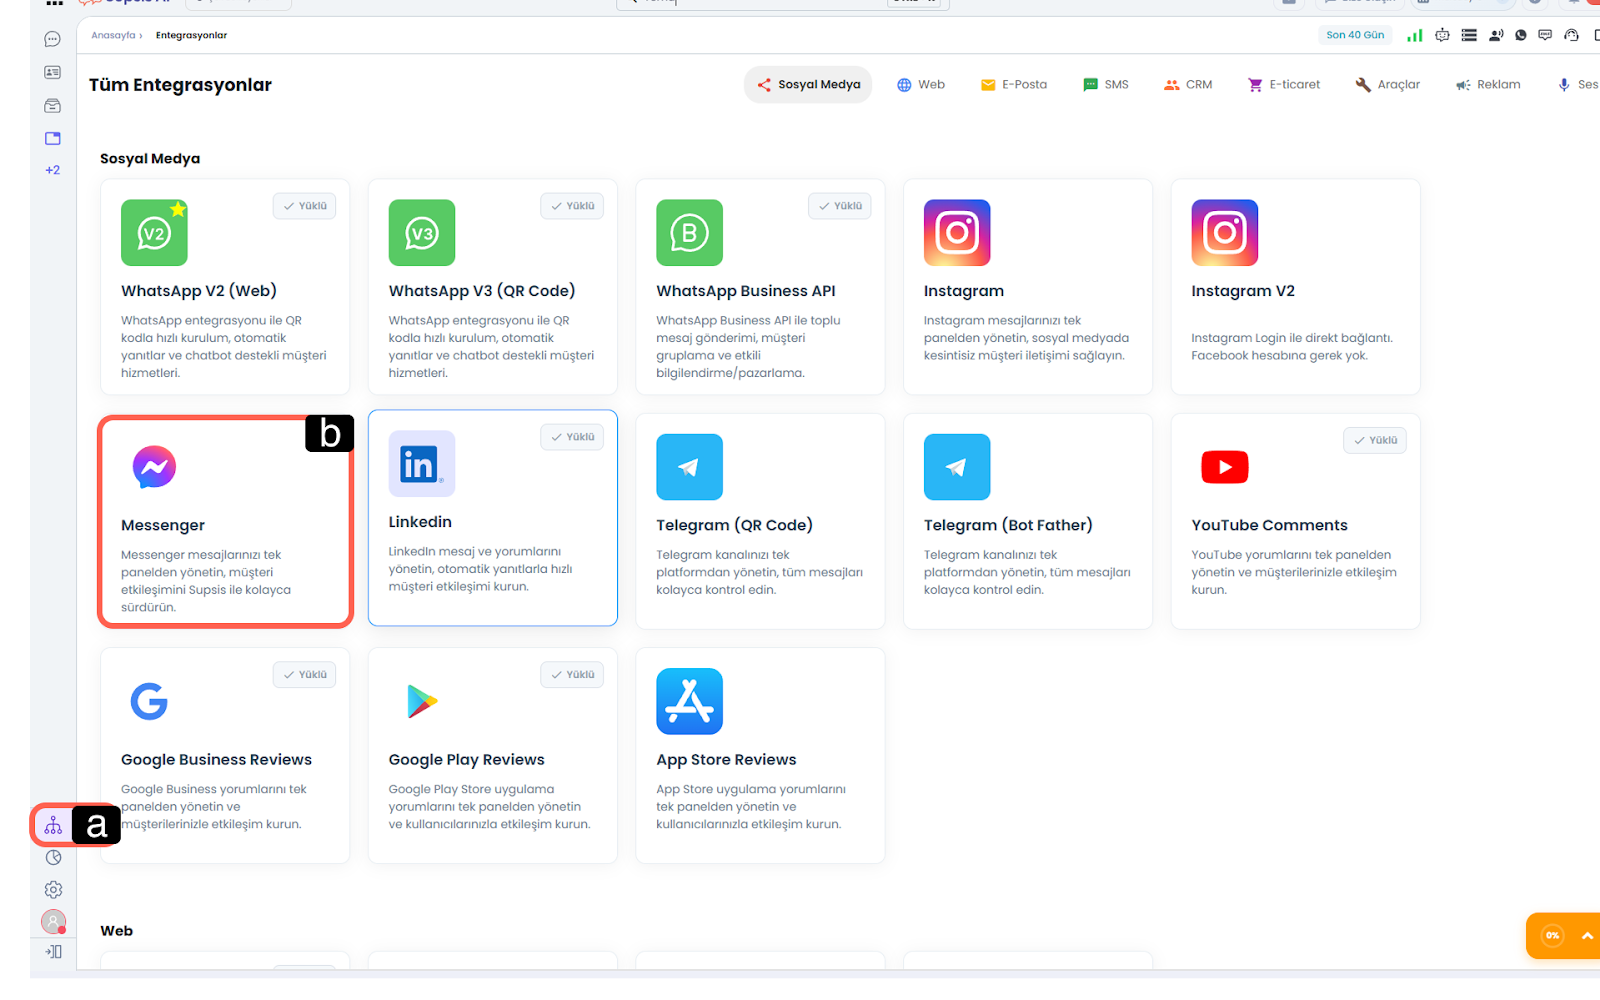Switch to the E-Posta tab
1600x1000 pixels.
point(1014,85)
